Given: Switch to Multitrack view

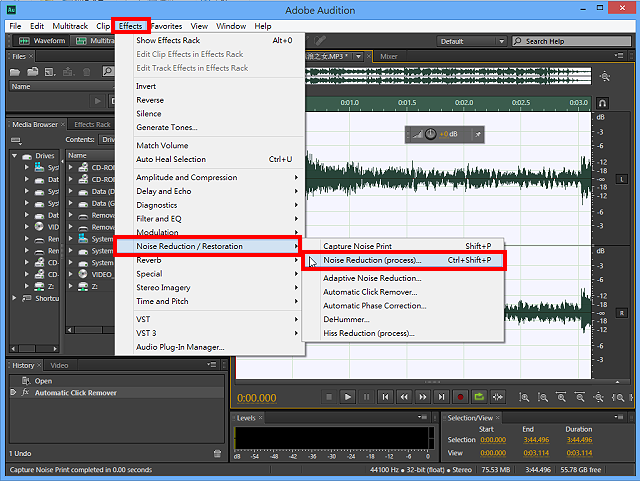Looking at the screenshot, I should [93, 41].
